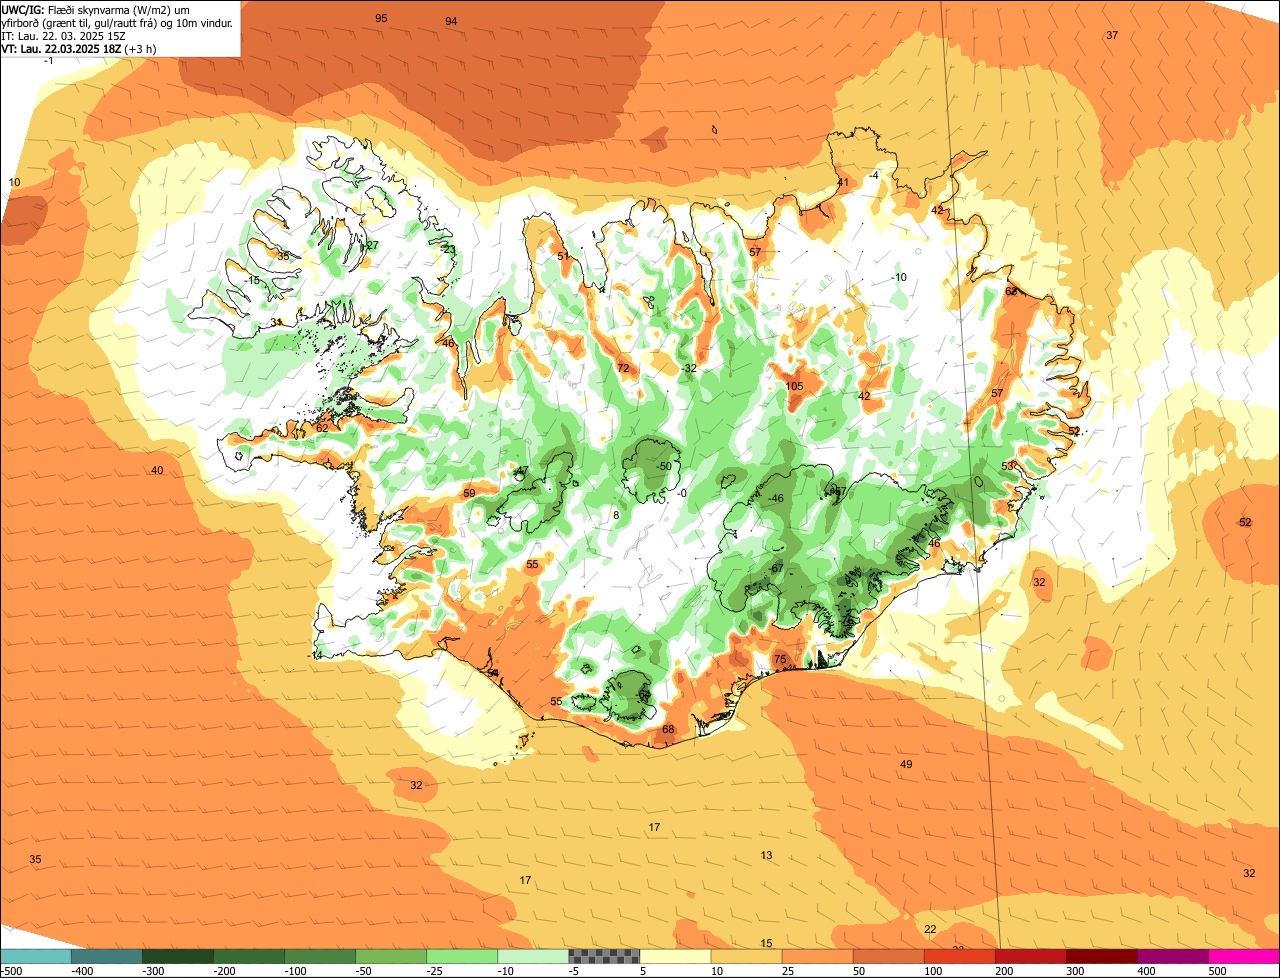Click the 'IT: Lau. 22. 03. 2025 15Z' line

(x=64, y=35)
